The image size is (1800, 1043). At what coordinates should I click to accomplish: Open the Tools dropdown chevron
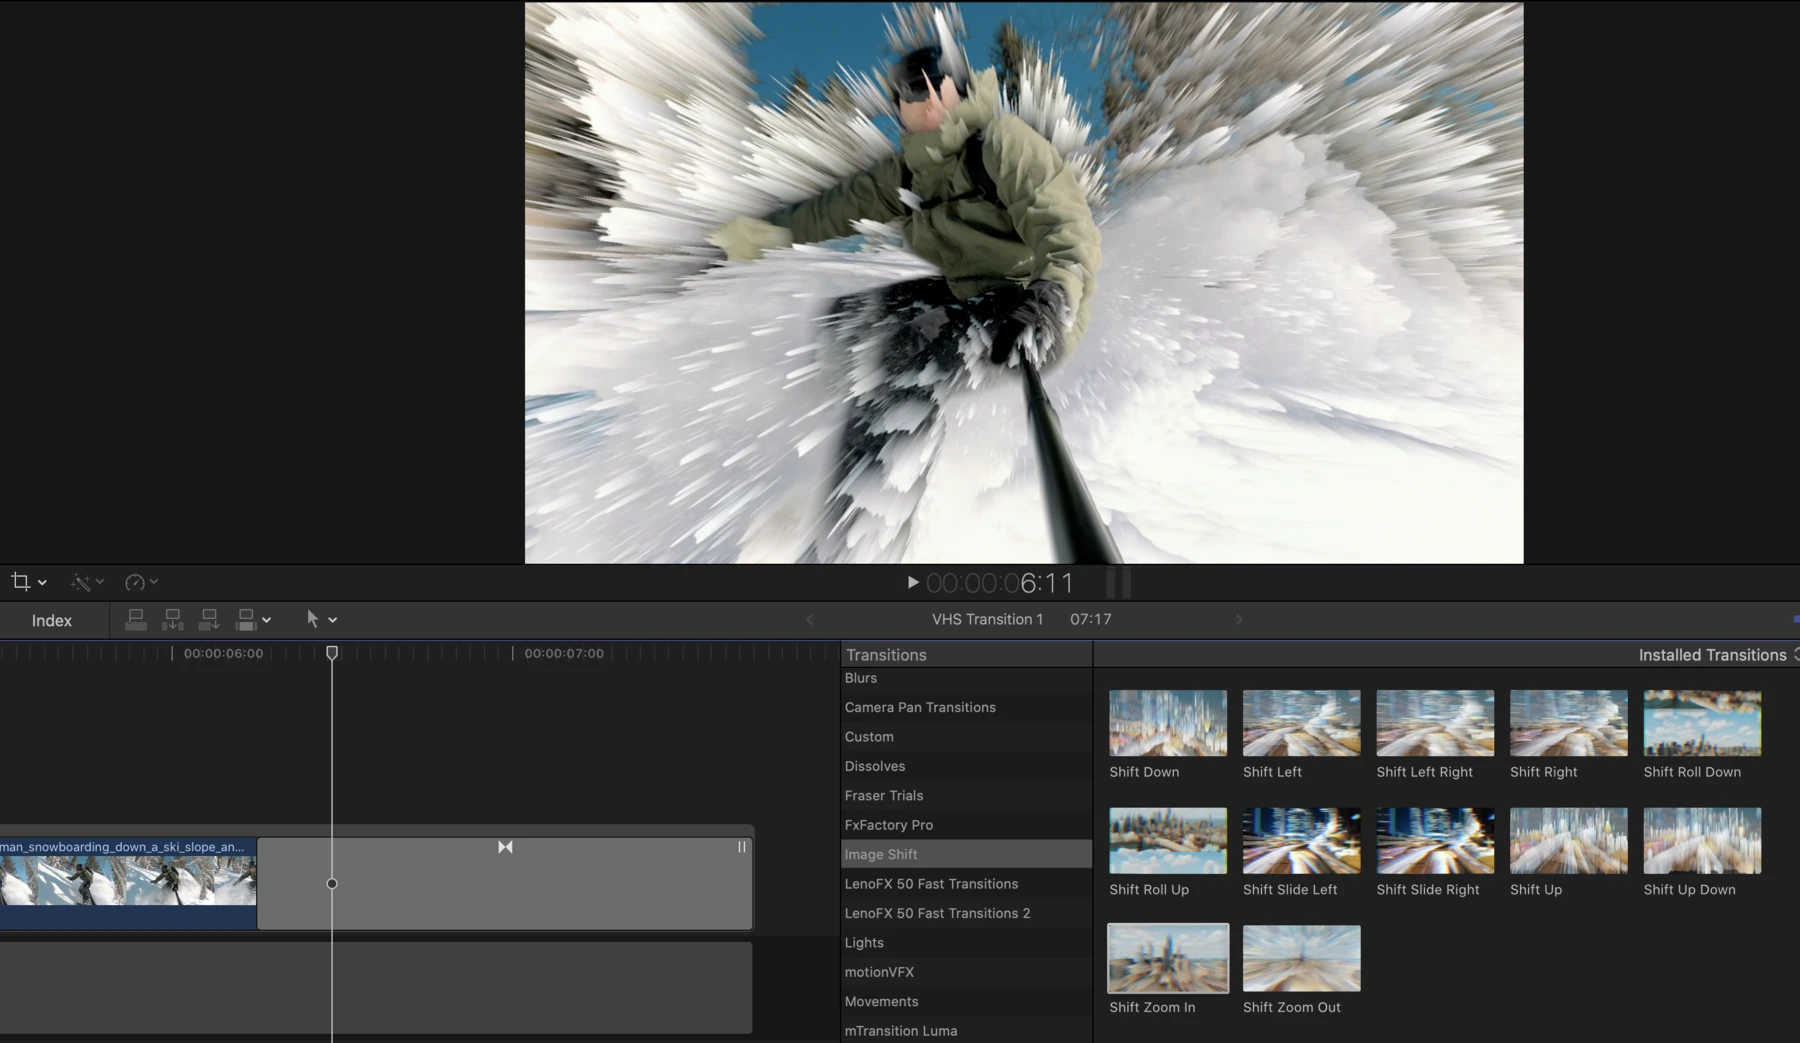pyautogui.click(x=334, y=619)
